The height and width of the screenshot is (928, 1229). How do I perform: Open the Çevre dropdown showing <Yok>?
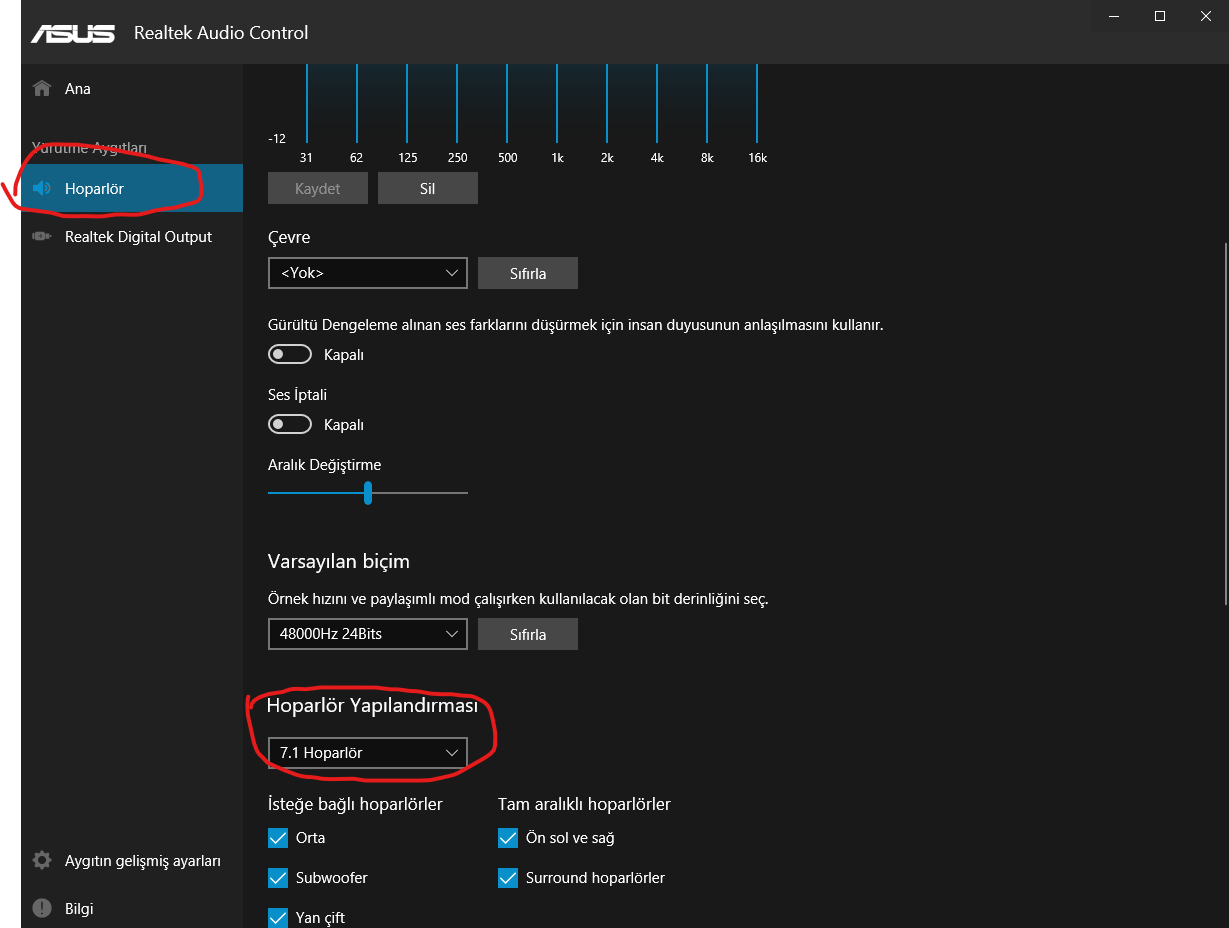pos(368,273)
